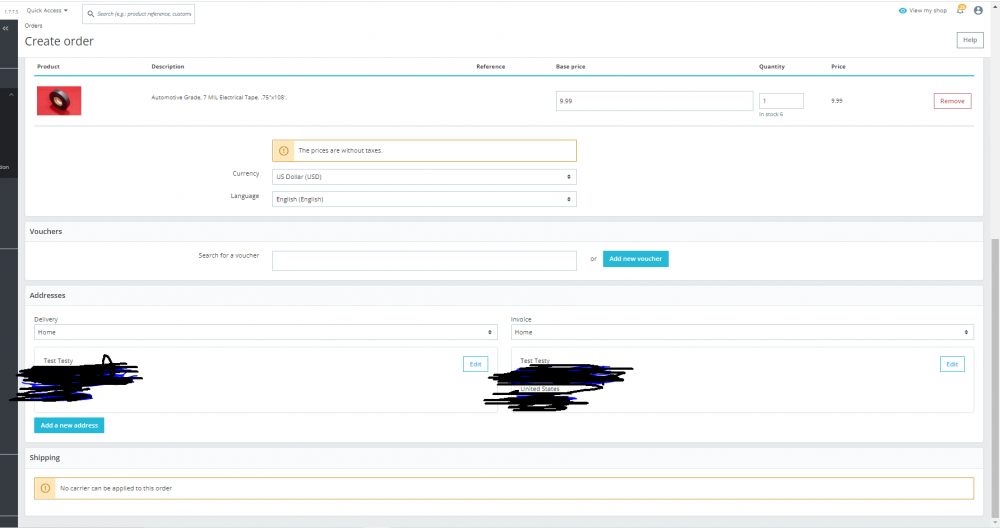Click the 'In stock 6' text
The image size is (1000, 528).
[771, 114]
